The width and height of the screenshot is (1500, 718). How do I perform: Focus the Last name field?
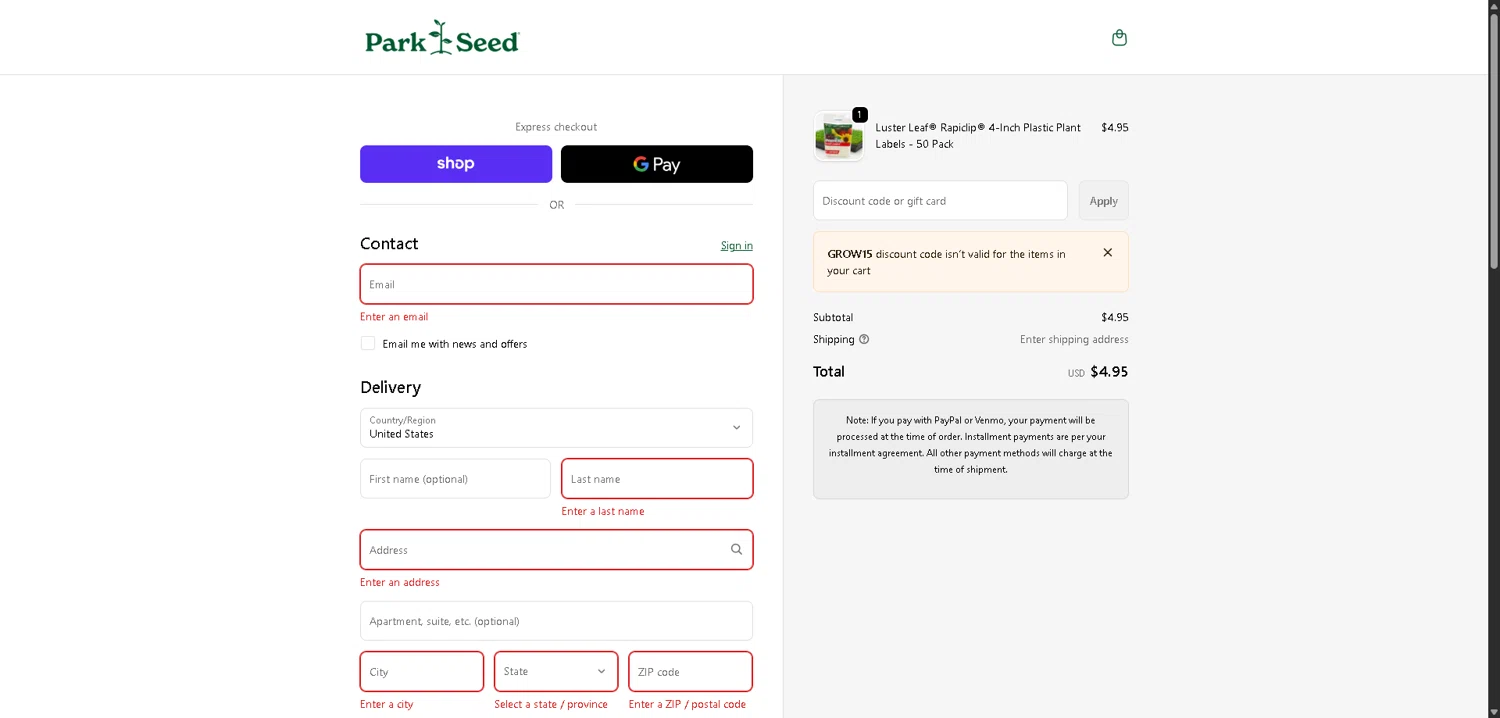click(x=657, y=479)
